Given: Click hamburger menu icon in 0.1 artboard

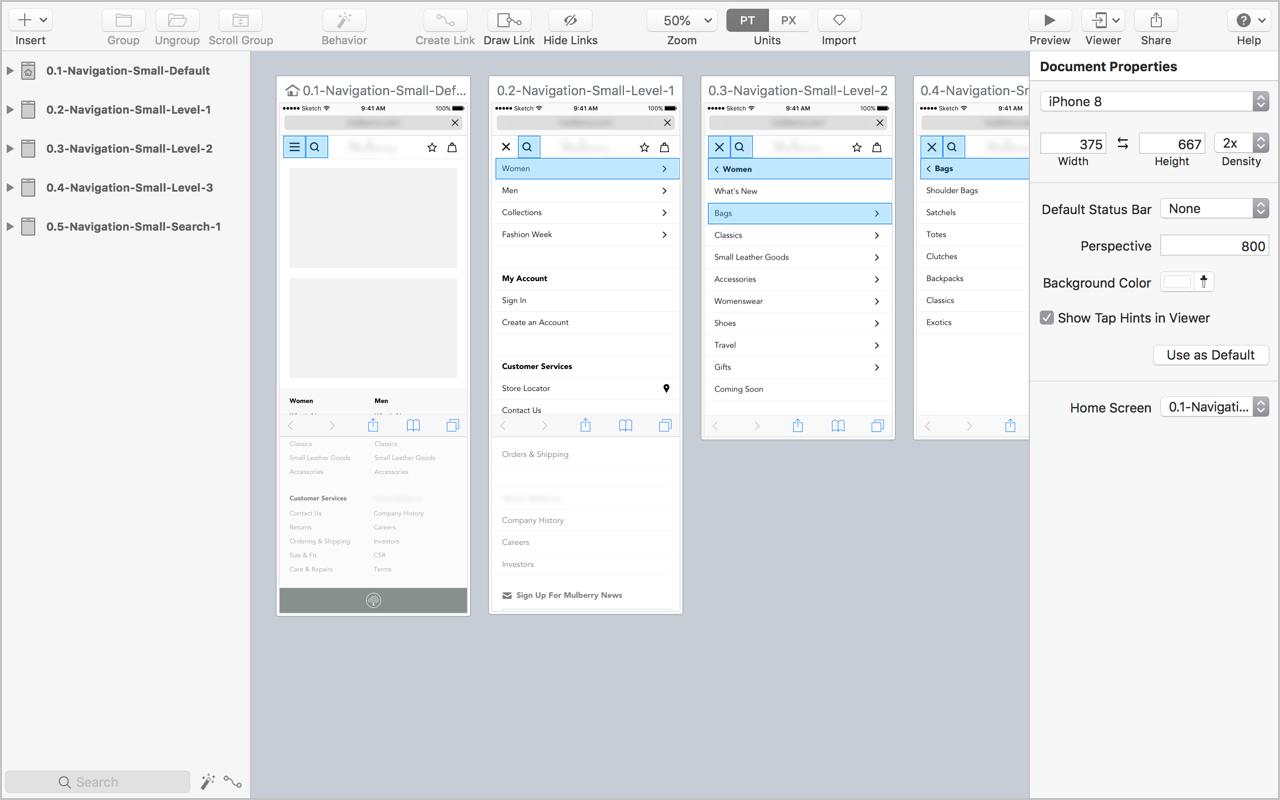Looking at the screenshot, I should pyautogui.click(x=294, y=147).
